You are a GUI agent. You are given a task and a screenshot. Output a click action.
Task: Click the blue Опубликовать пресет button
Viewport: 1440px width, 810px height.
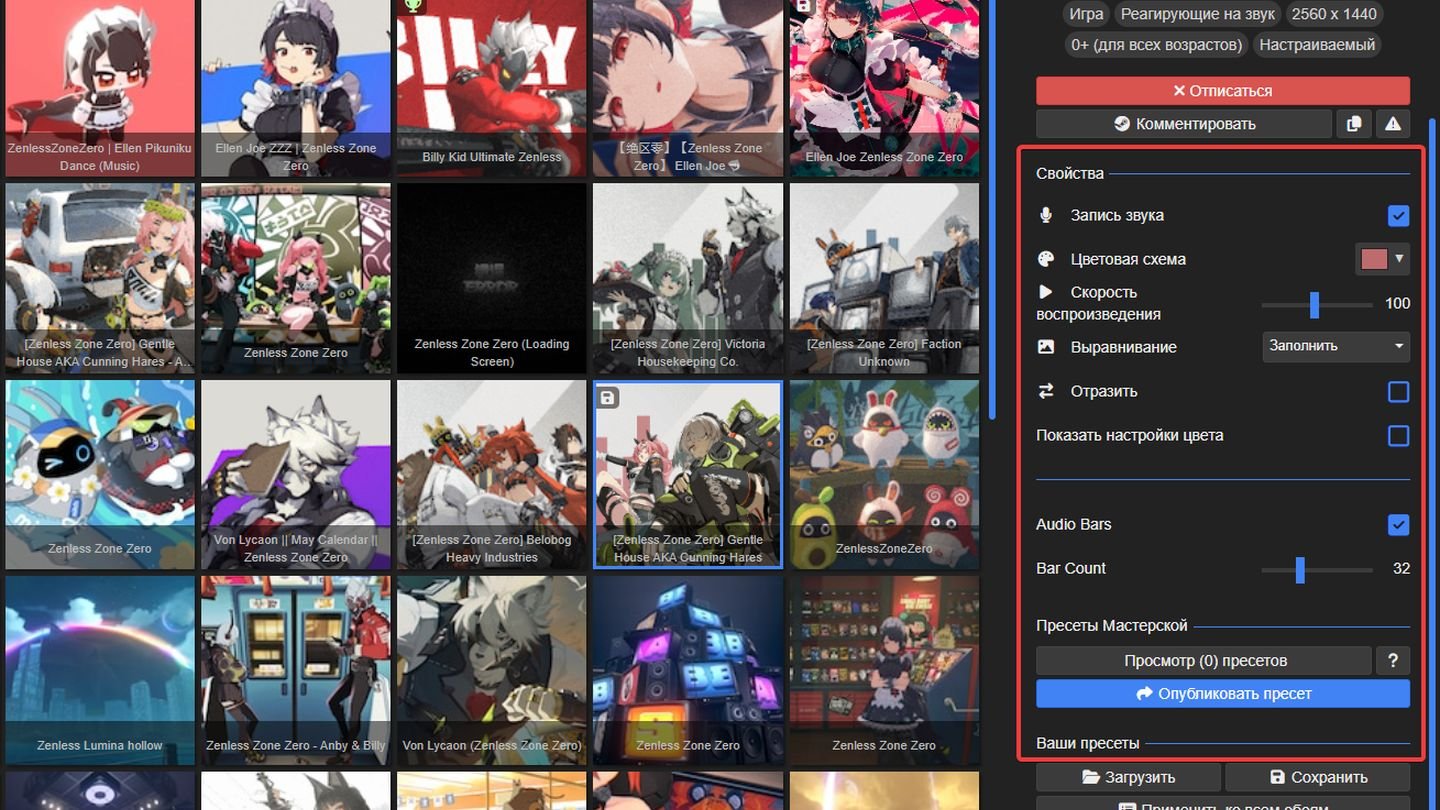1223,693
